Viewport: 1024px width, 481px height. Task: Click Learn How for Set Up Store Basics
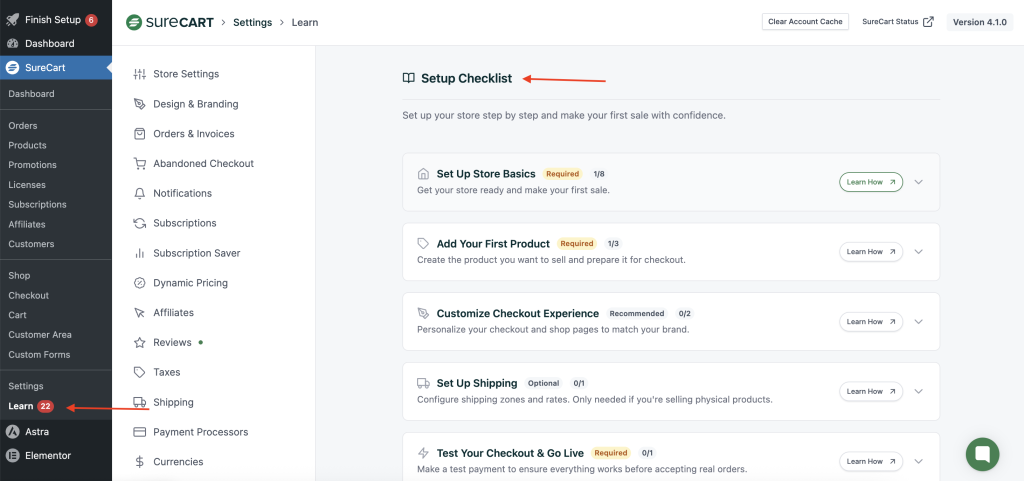pyautogui.click(x=871, y=182)
